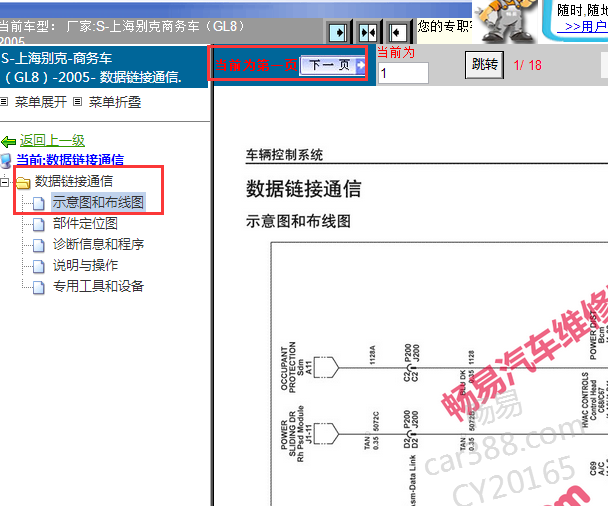This screenshot has width=608, height=506.
Task: Open 诊断信息和程序 tree item
Action: point(98,244)
